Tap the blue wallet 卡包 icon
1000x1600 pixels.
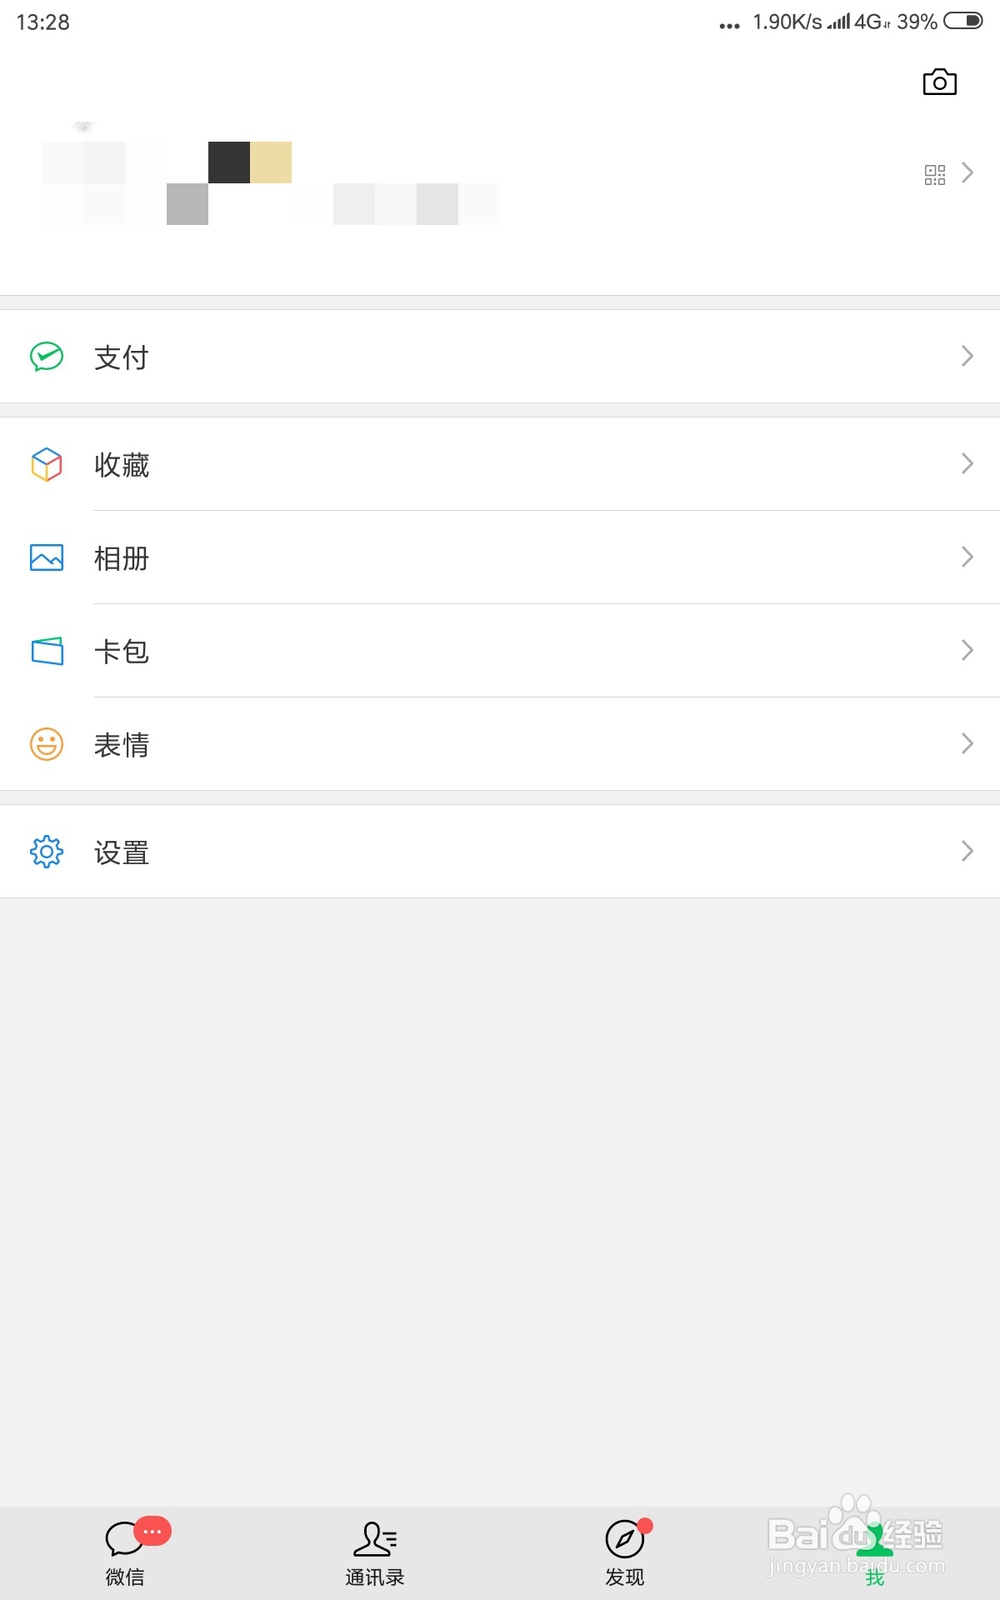point(47,651)
